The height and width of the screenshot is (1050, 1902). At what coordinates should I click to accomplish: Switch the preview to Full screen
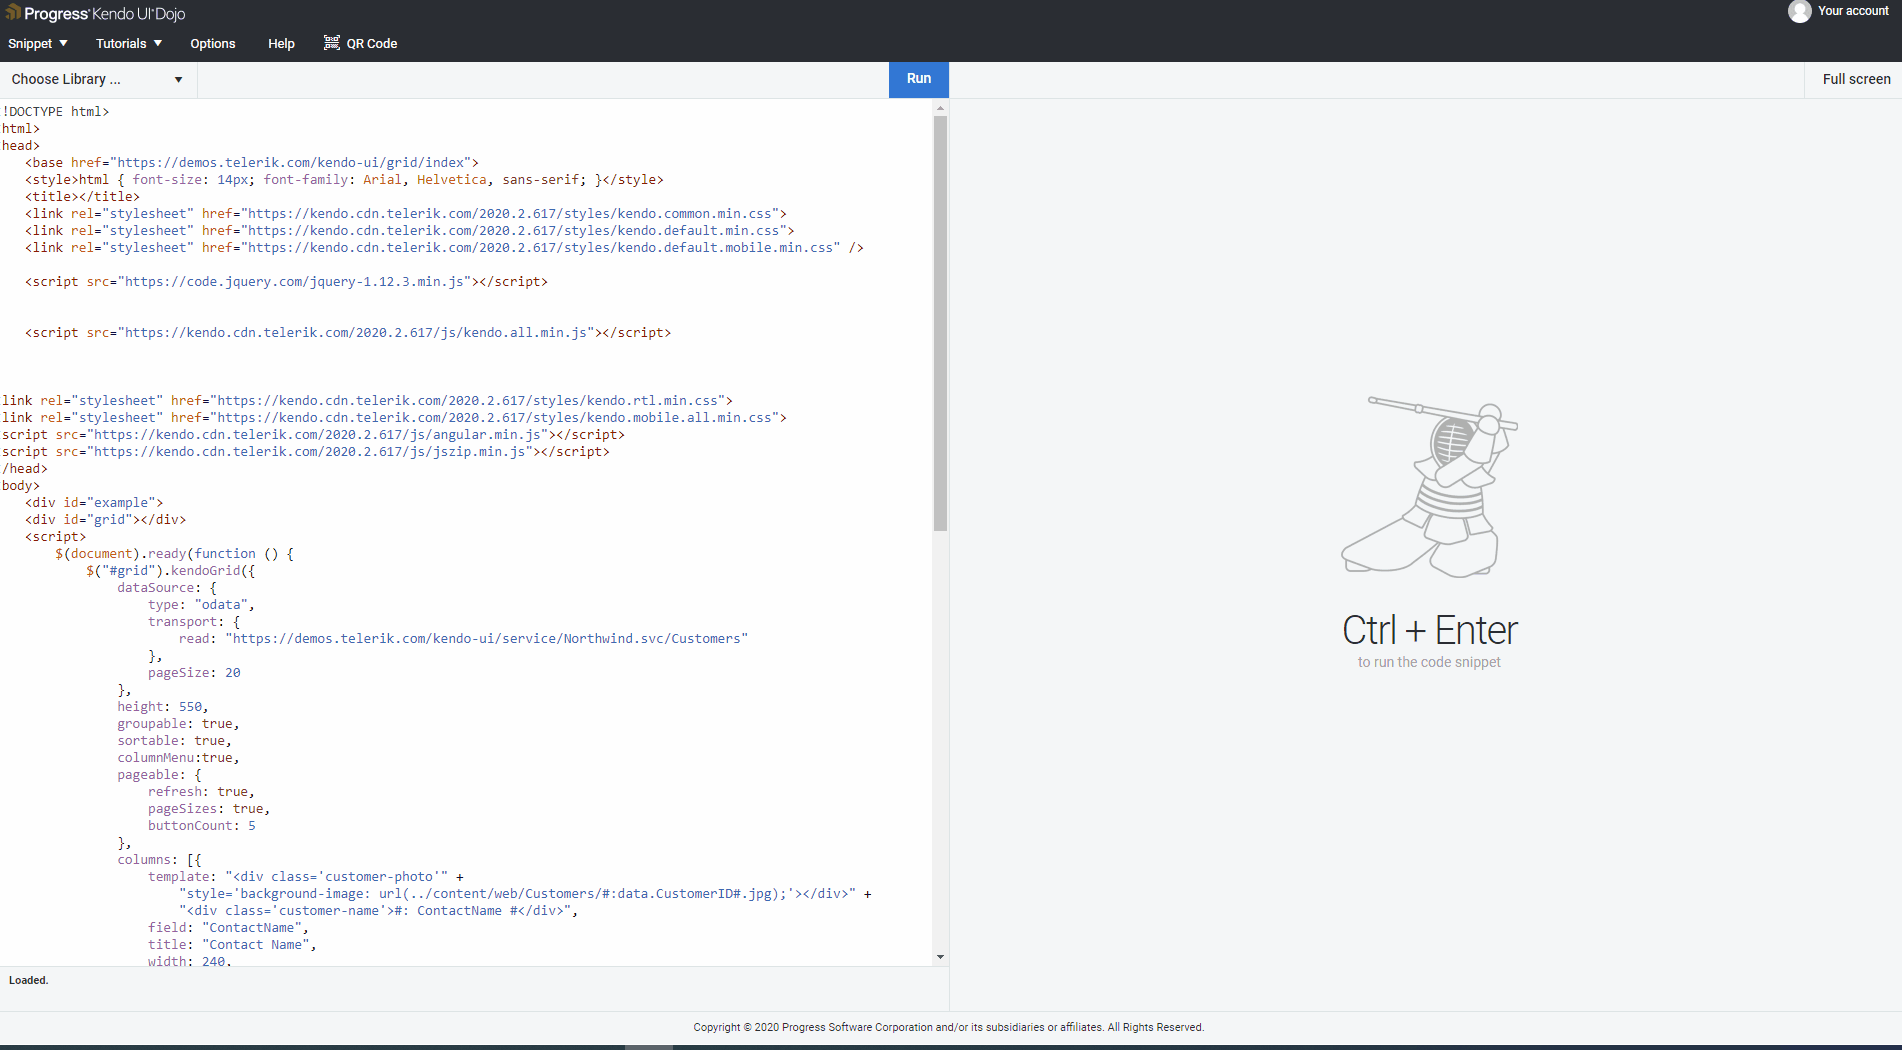pyautogui.click(x=1856, y=80)
